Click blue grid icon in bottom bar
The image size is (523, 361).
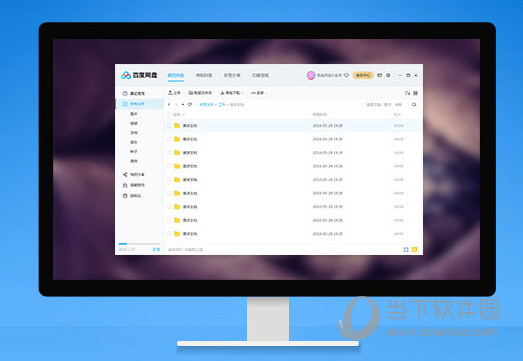406,250
